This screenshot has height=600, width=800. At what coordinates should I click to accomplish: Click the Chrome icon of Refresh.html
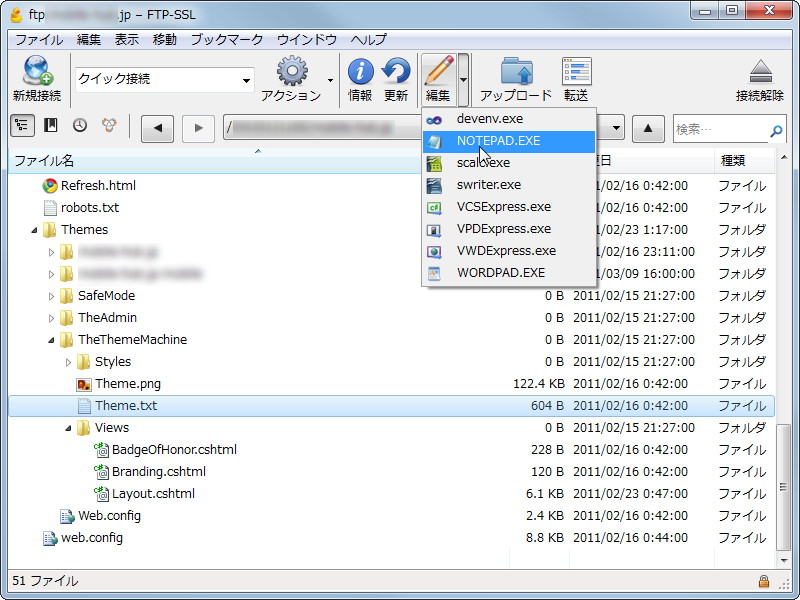click(49, 186)
